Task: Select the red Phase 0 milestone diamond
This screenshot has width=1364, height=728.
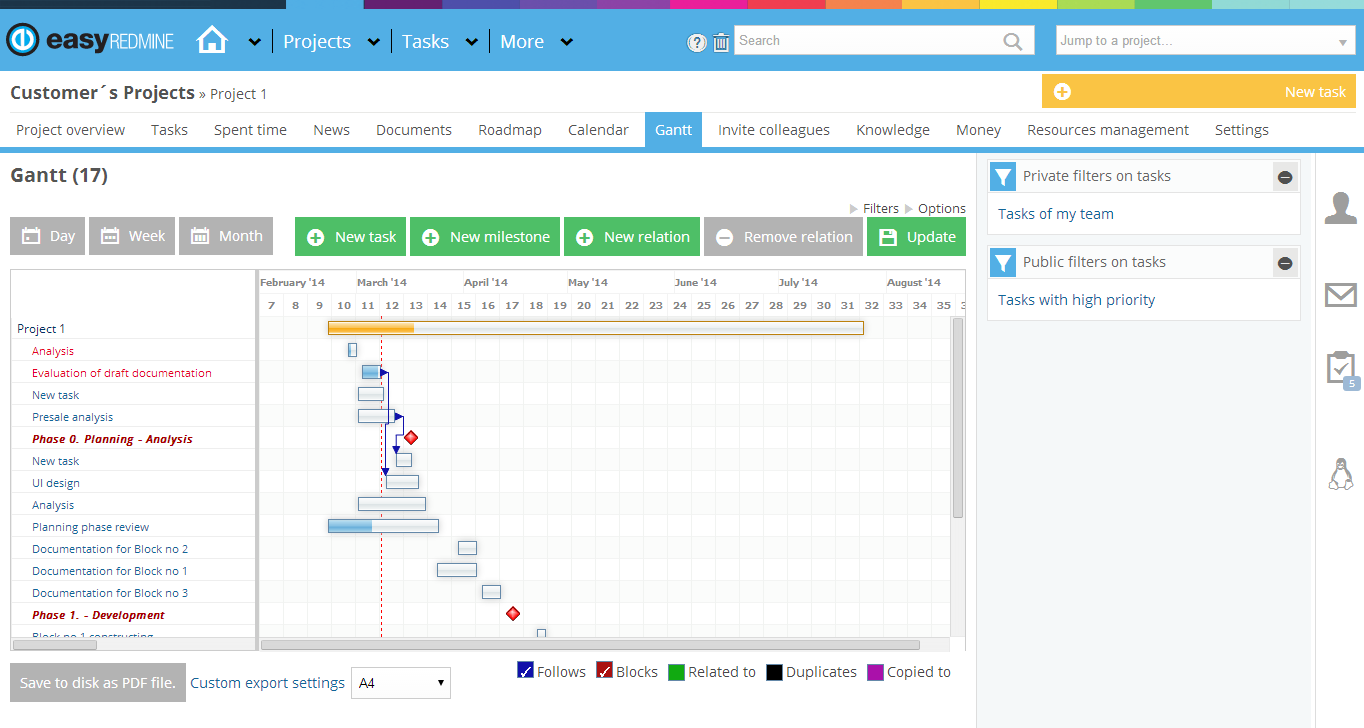Action: coord(410,438)
